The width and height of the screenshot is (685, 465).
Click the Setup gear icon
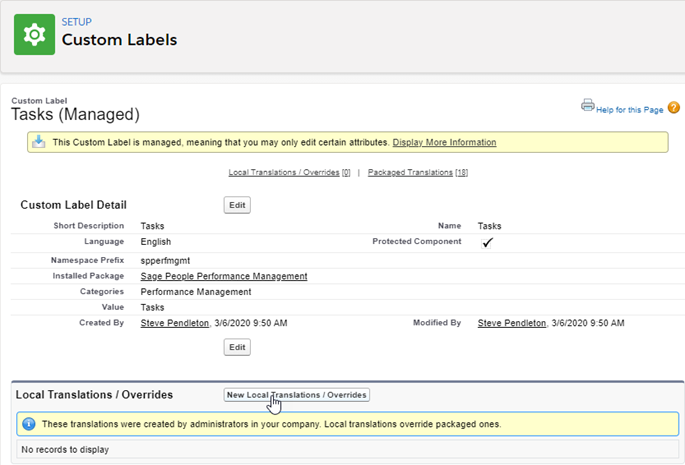[x=34, y=34]
